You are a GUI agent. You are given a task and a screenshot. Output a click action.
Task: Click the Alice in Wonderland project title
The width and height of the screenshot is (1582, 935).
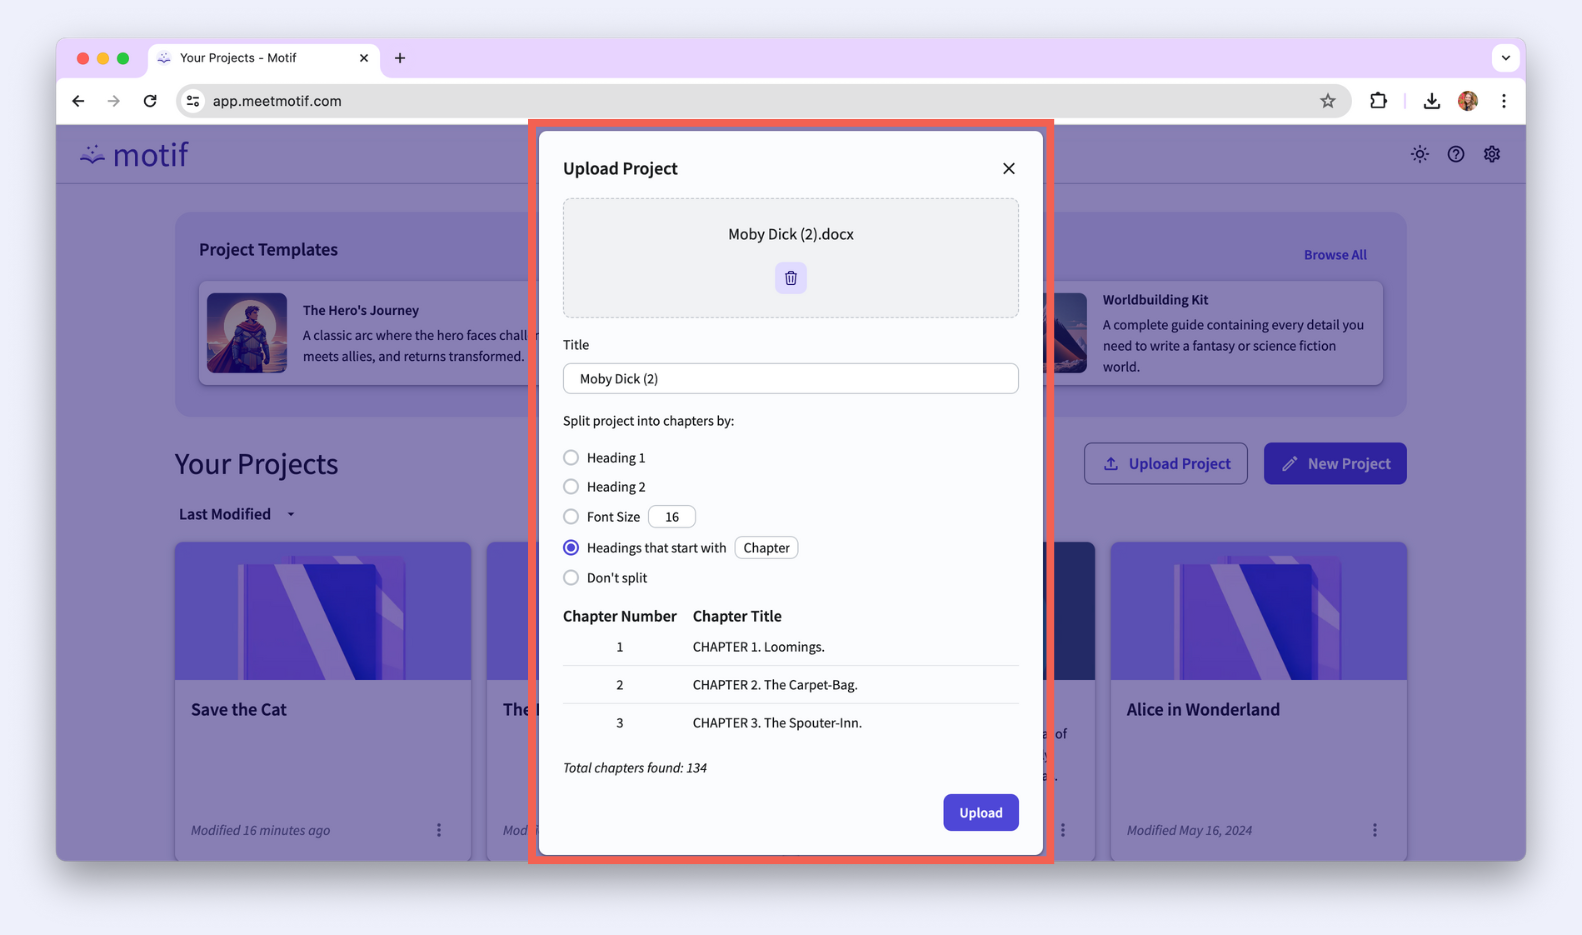pos(1203,710)
